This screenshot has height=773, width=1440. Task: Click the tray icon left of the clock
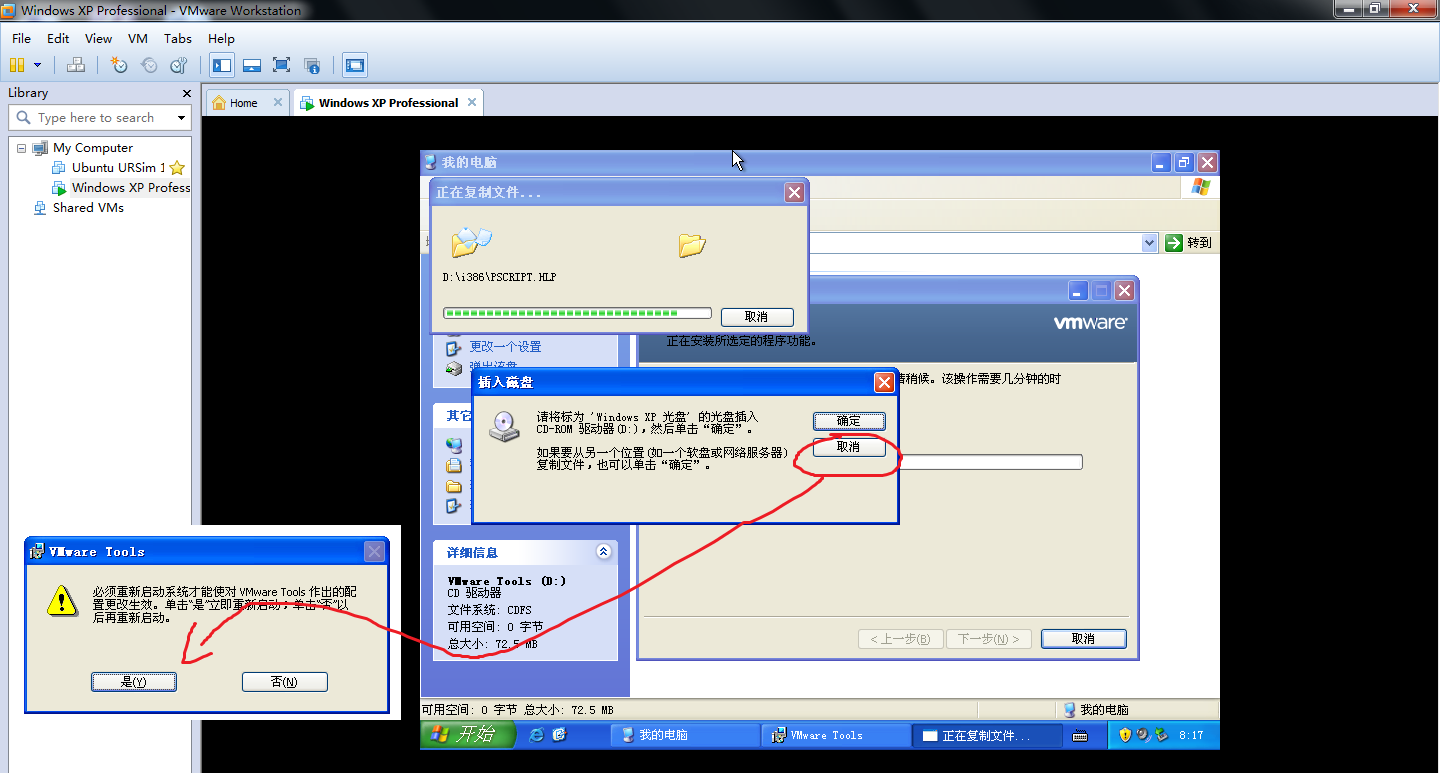(x=1161, y=735)
